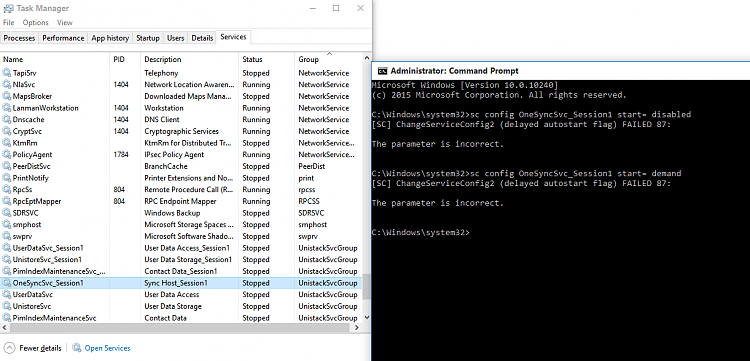The image size is (750, 361).
Task: Click the Open Services gear icon
Action: [x=77, y=348]
